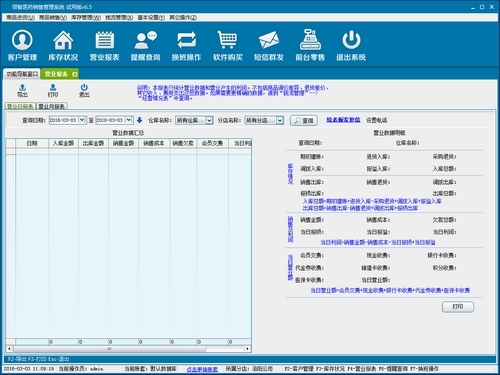Click 出库金额 column header
Viewport: 500px width, 375px height.
click(93, 143)
